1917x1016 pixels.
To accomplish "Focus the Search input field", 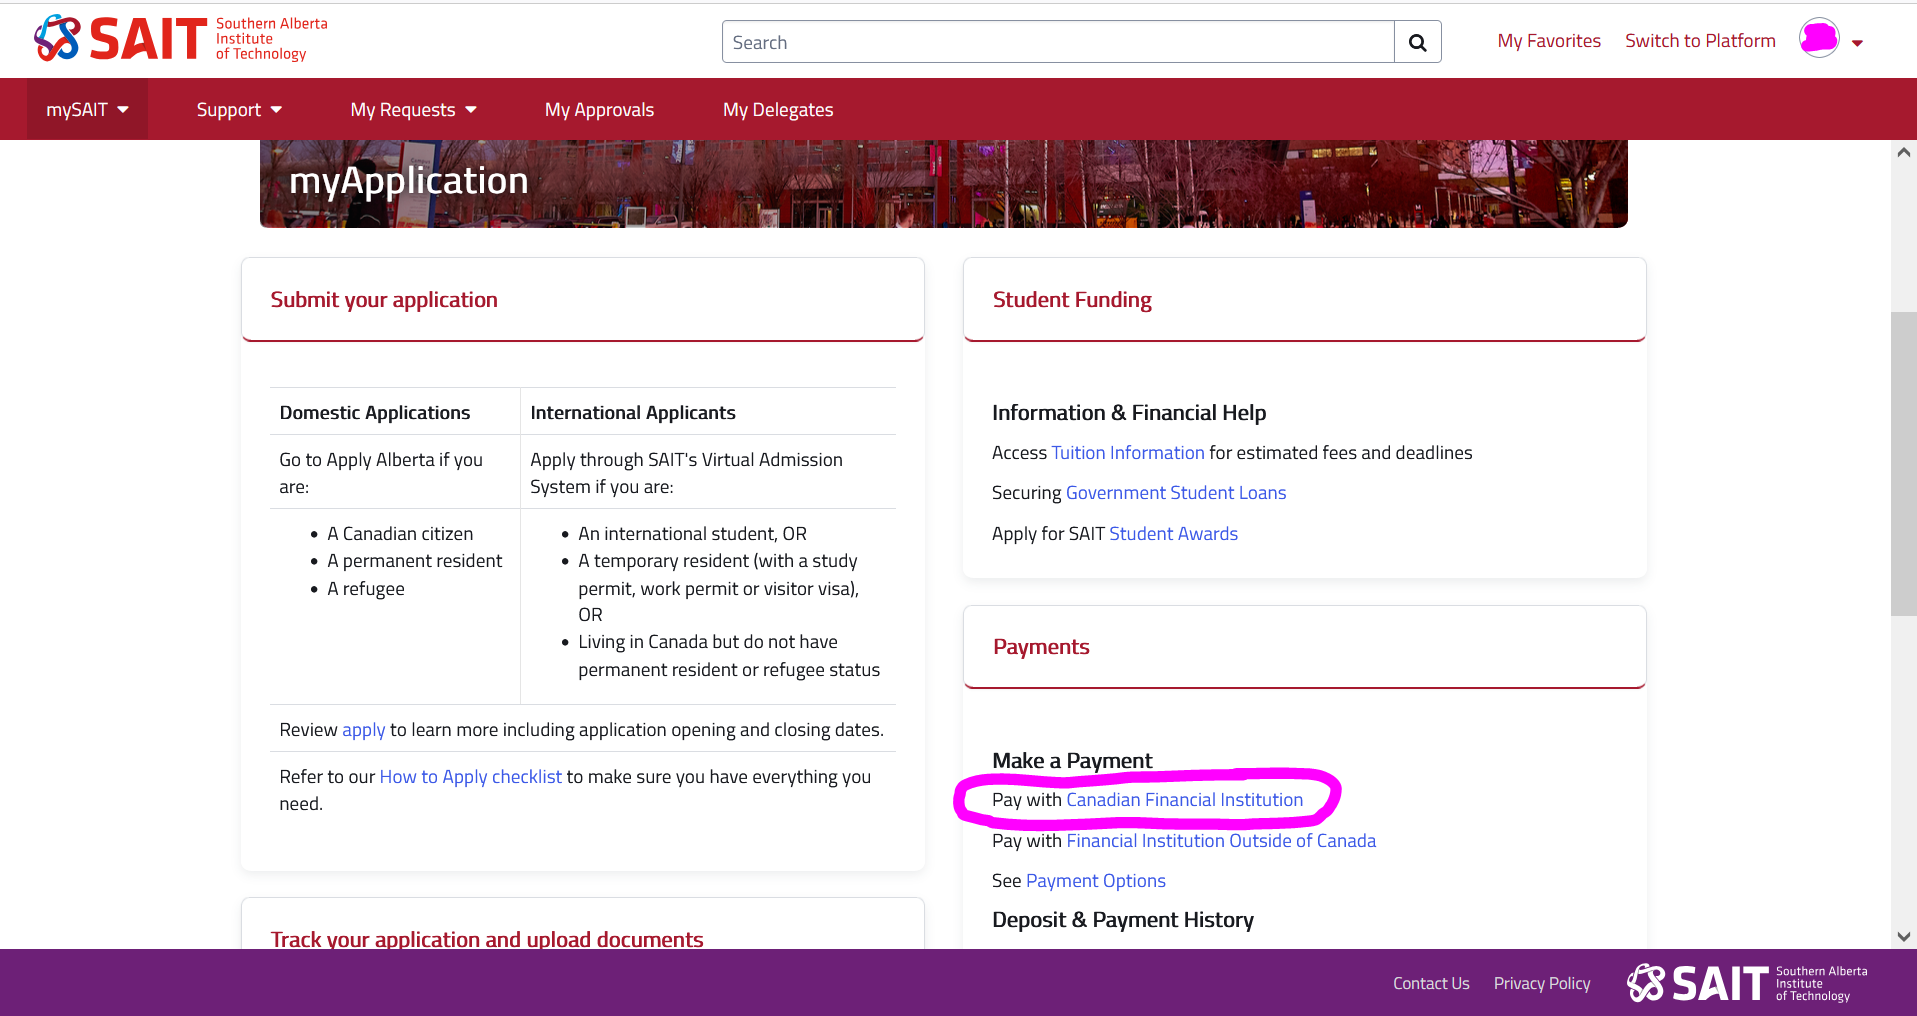I will 1058,42.
